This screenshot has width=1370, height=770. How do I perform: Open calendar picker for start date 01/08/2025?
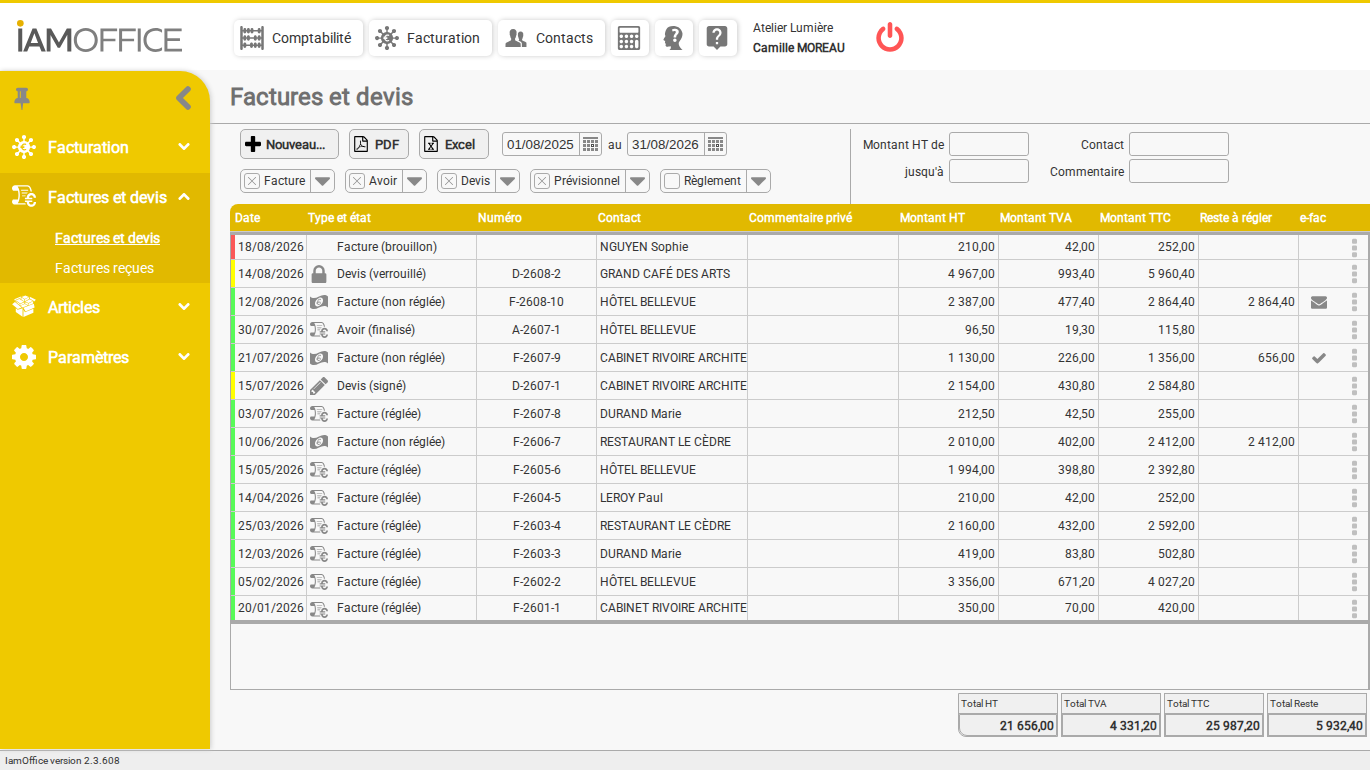click(590, 144)
